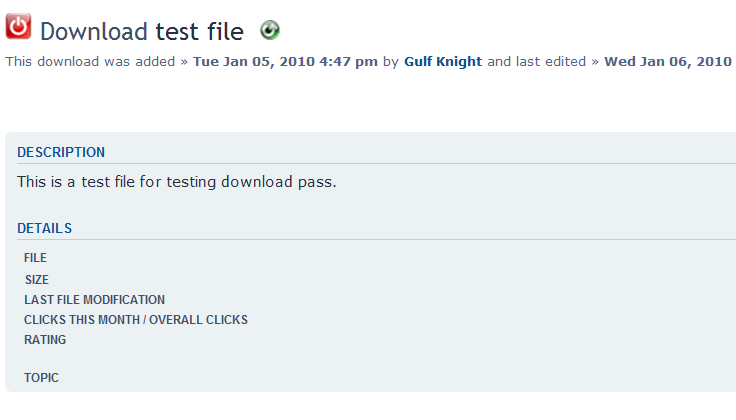Click the "Download test file" page title
The width and height of the screenshot is (736, 420).
141,32
